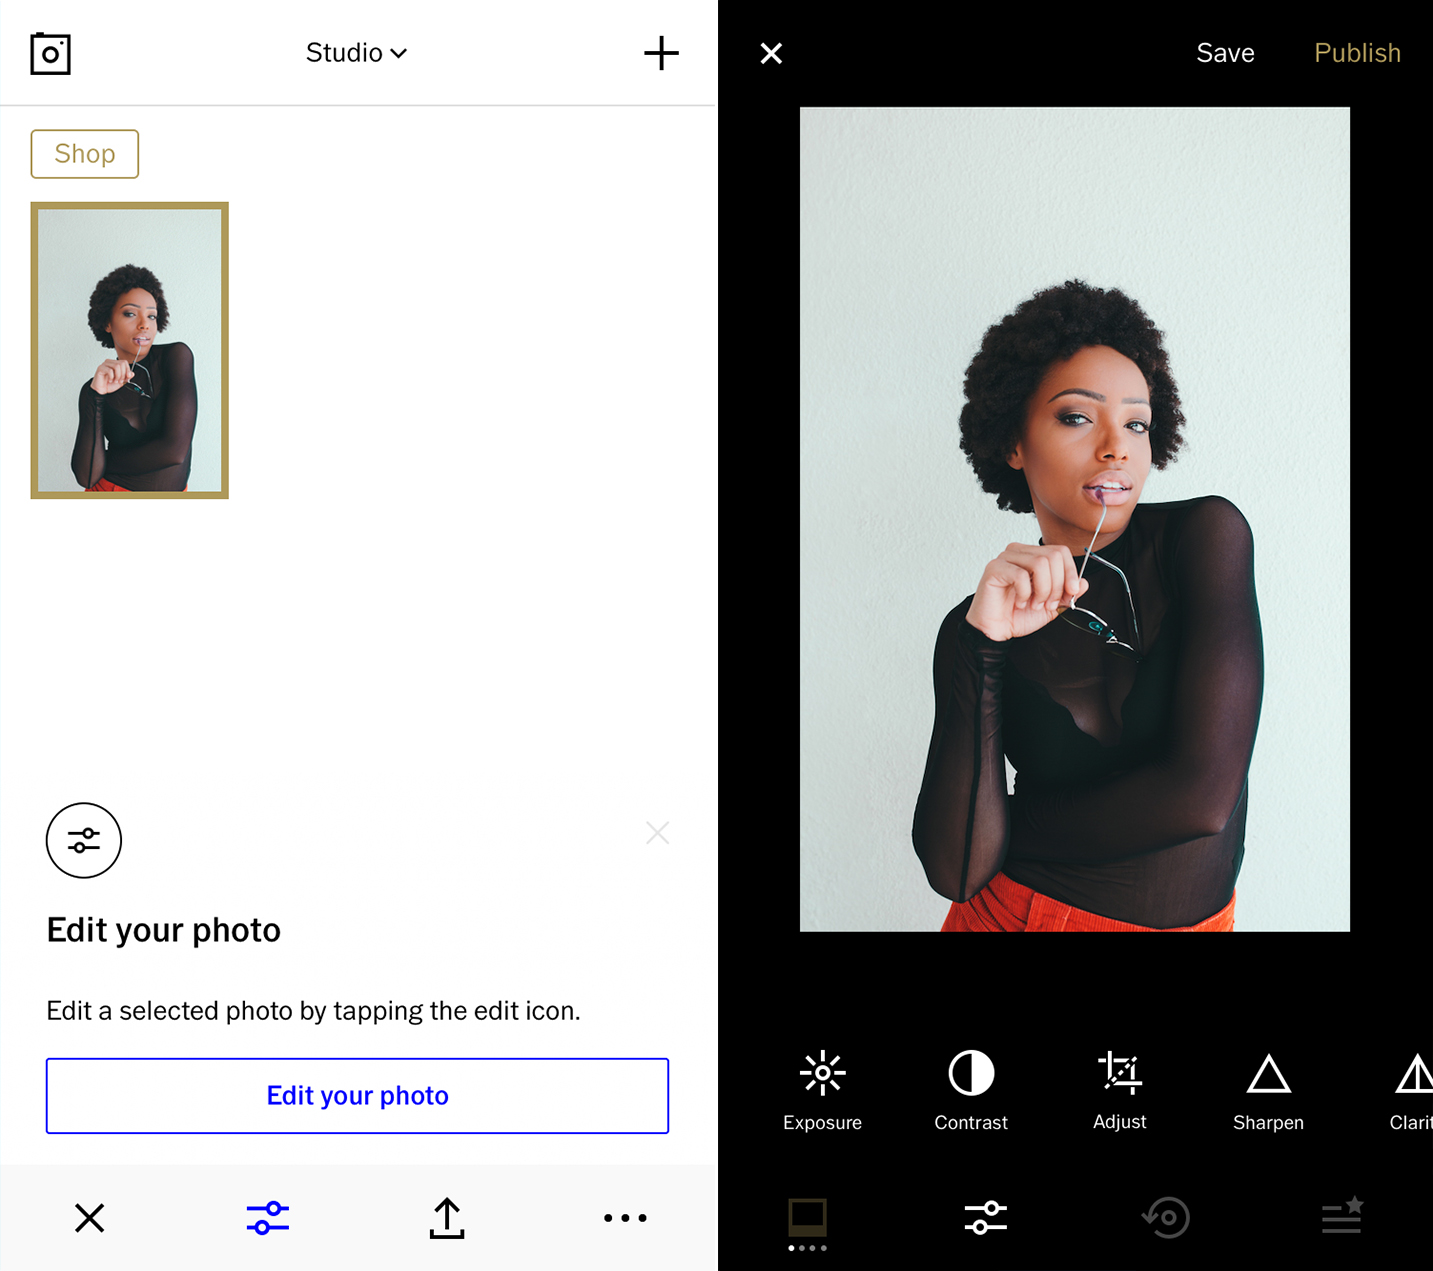Tap the plus icon to import photos
This screenshot has height=1271, width=1433.
[x=661, y=53]
